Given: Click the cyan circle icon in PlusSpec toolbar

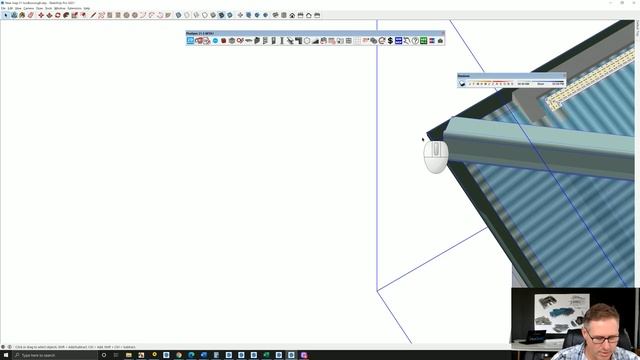Looking at the screenshot, I should tap(215, 40).
